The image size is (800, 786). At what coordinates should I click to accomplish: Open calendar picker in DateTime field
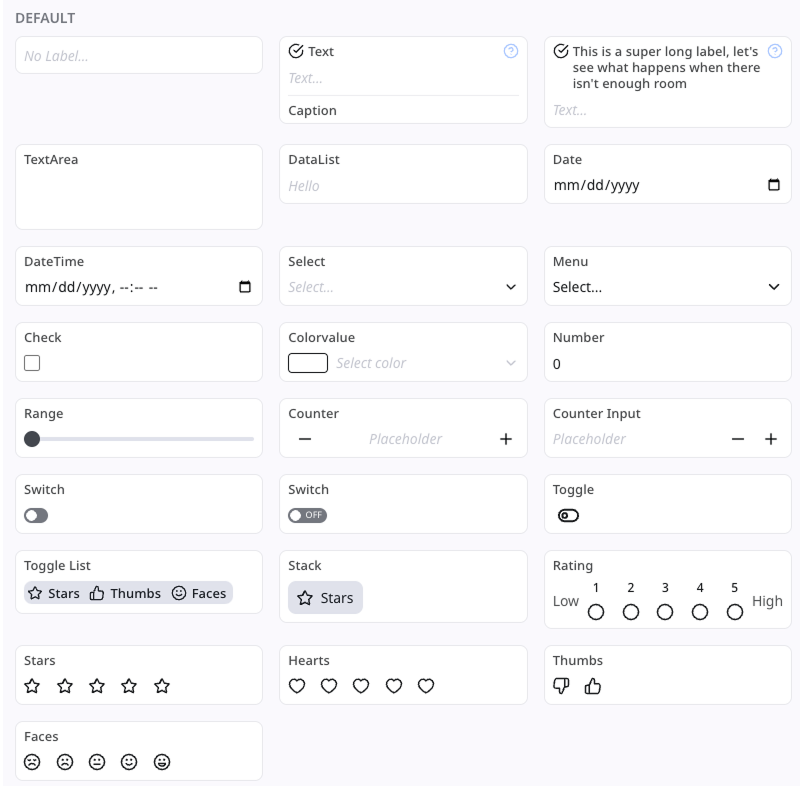click(245, 287)
